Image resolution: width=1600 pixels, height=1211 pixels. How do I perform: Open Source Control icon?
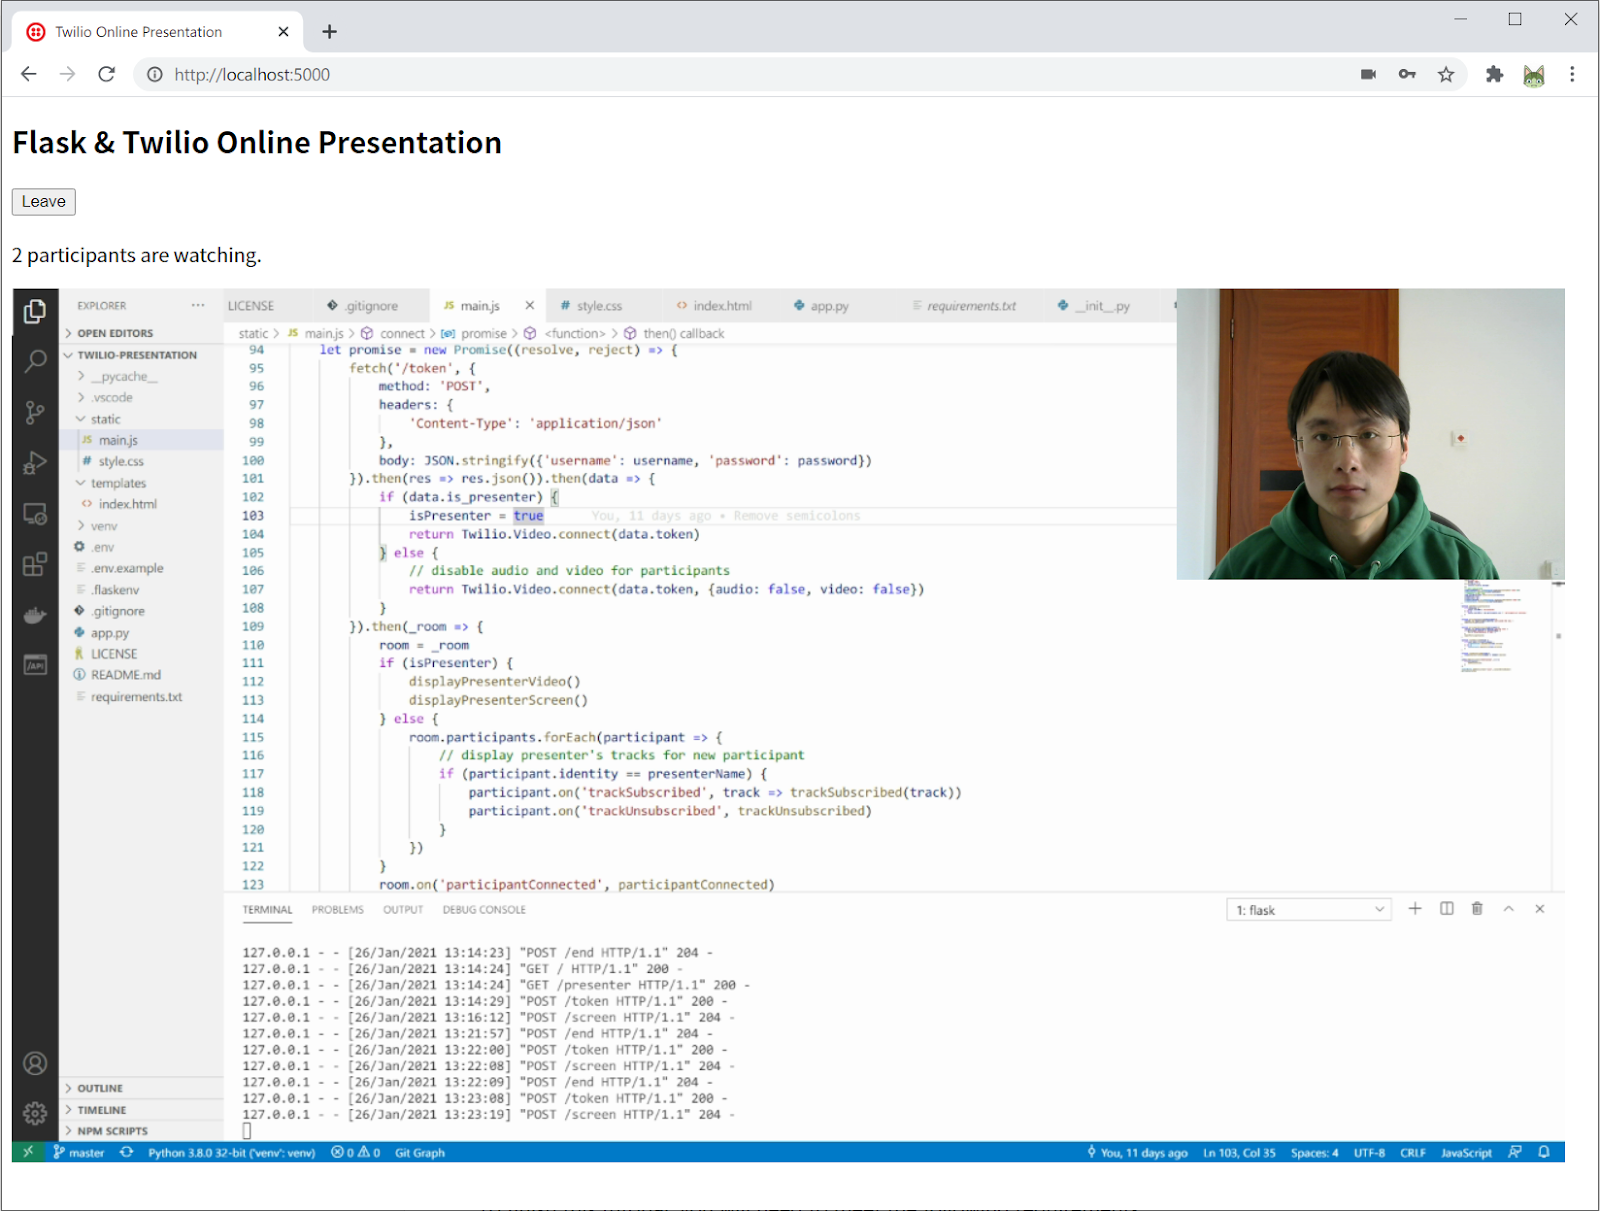point(35,412)
